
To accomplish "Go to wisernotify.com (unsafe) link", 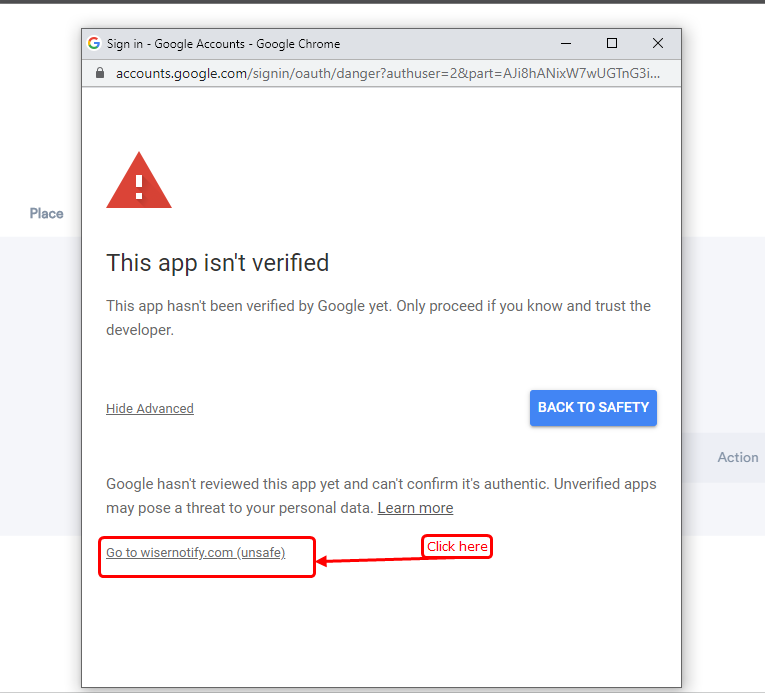I will click(x=196, y=552).
